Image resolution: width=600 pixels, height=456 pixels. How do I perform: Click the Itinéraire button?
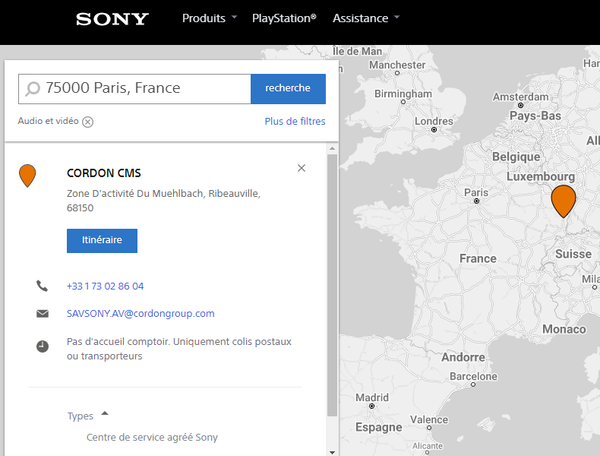click(x=102, y=241)
